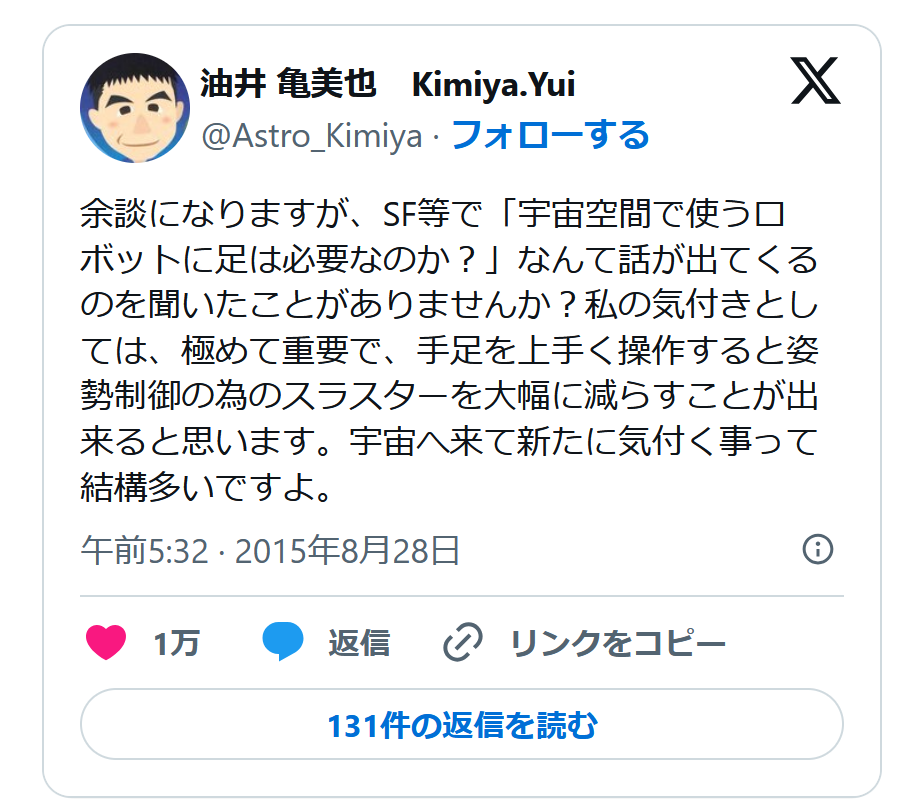Click the chain link copy icon

[463, 641]
